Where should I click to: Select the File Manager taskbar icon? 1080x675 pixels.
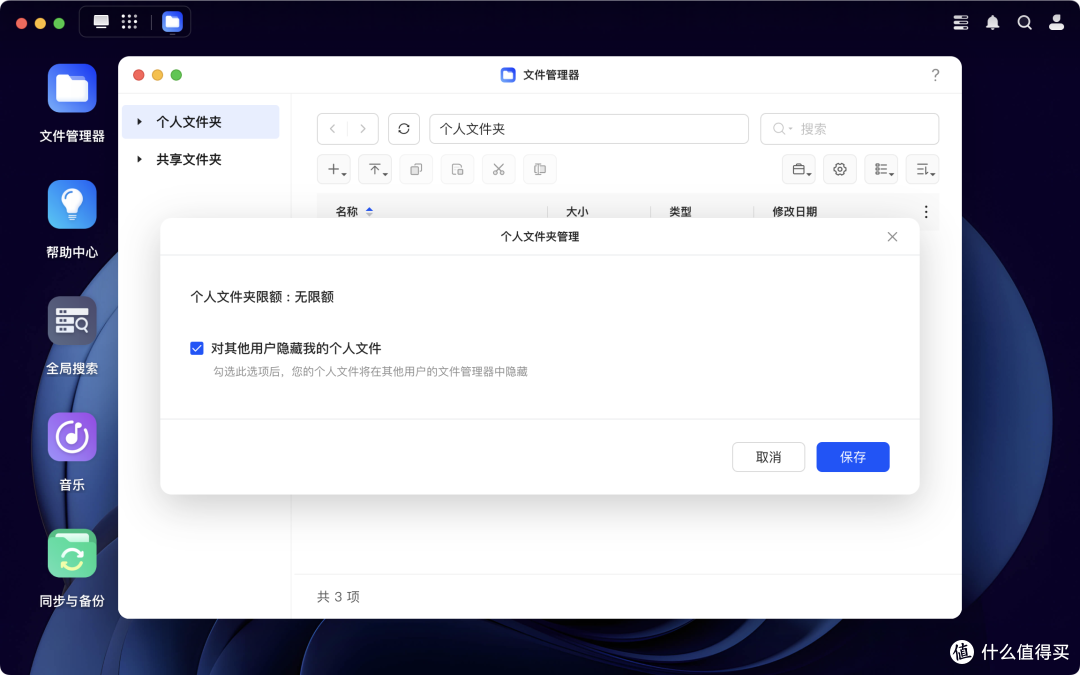(172, 22)
